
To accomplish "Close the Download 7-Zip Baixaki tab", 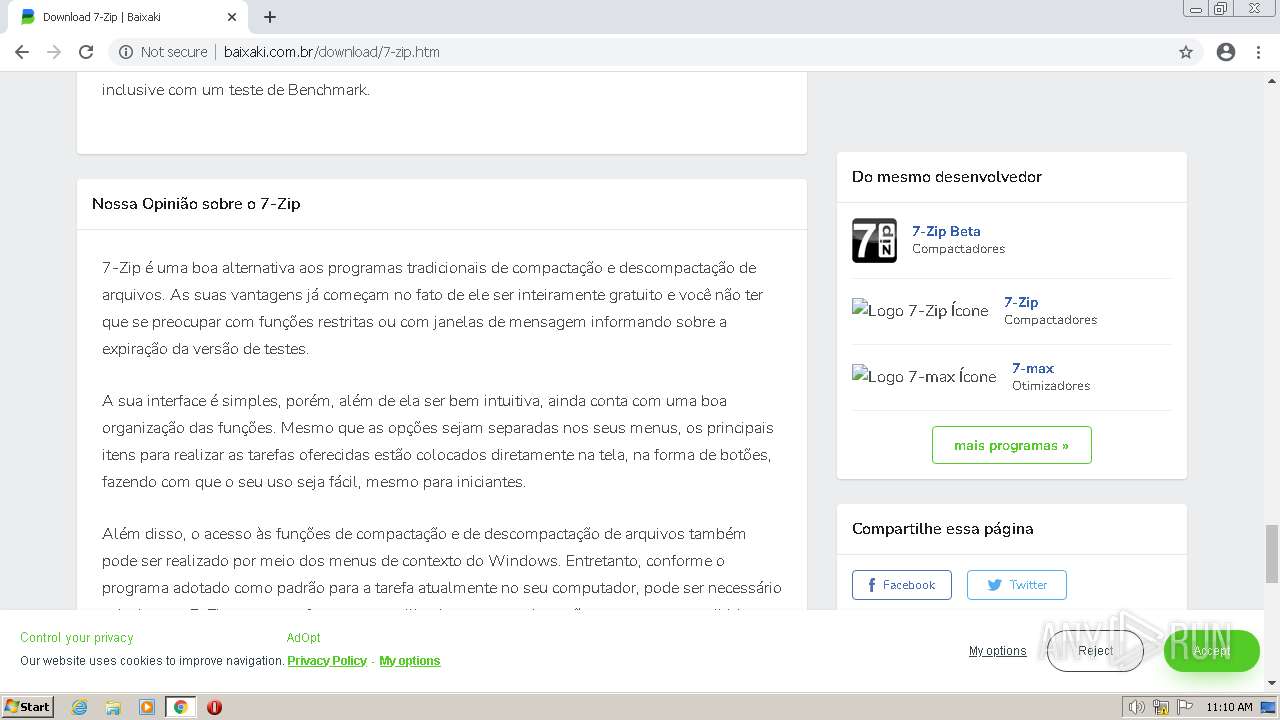I will coord(232,17).
